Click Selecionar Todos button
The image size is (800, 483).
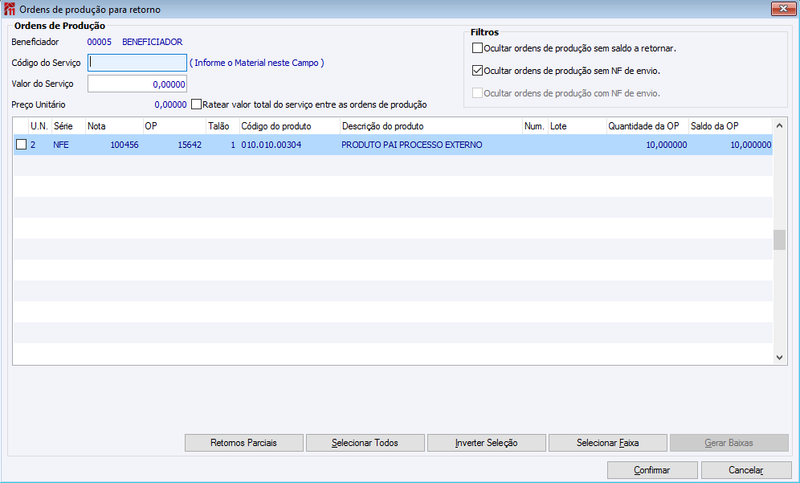(x=365, y=443)
